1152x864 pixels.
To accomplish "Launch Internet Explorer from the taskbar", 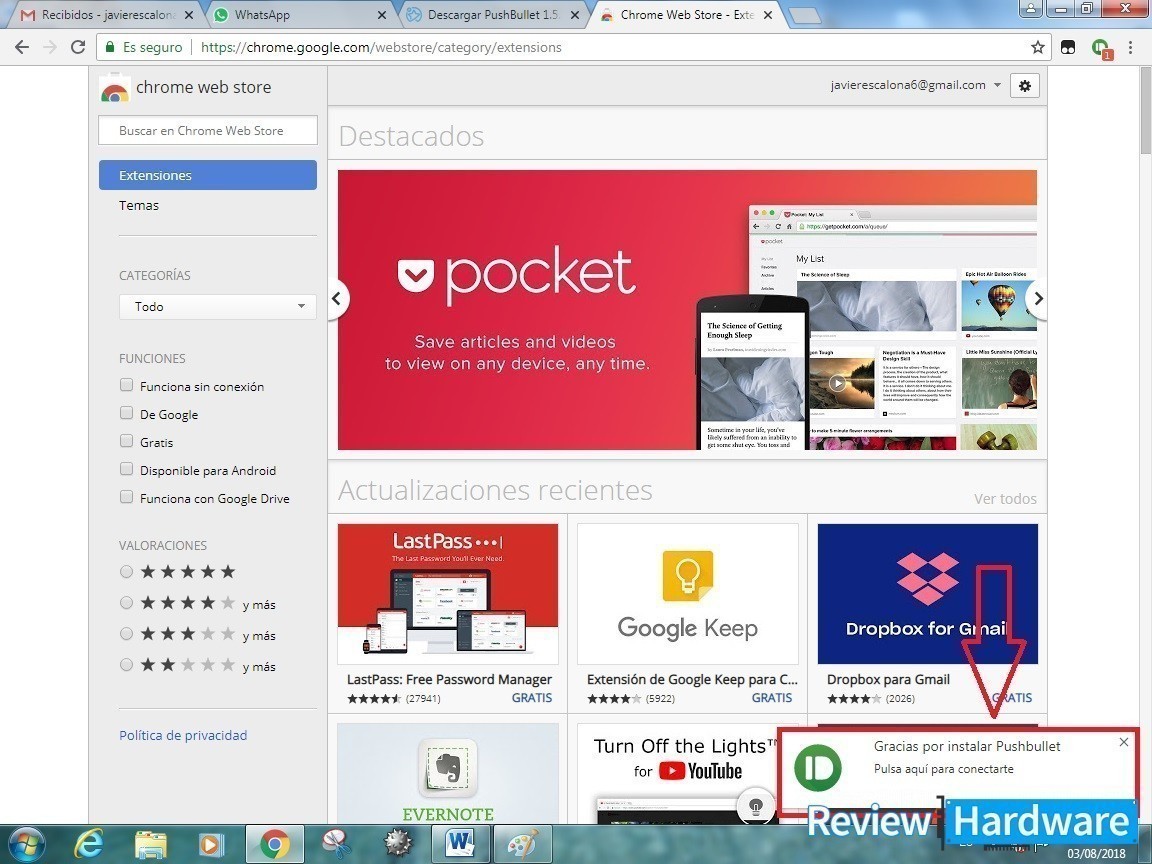I will 89,843.
